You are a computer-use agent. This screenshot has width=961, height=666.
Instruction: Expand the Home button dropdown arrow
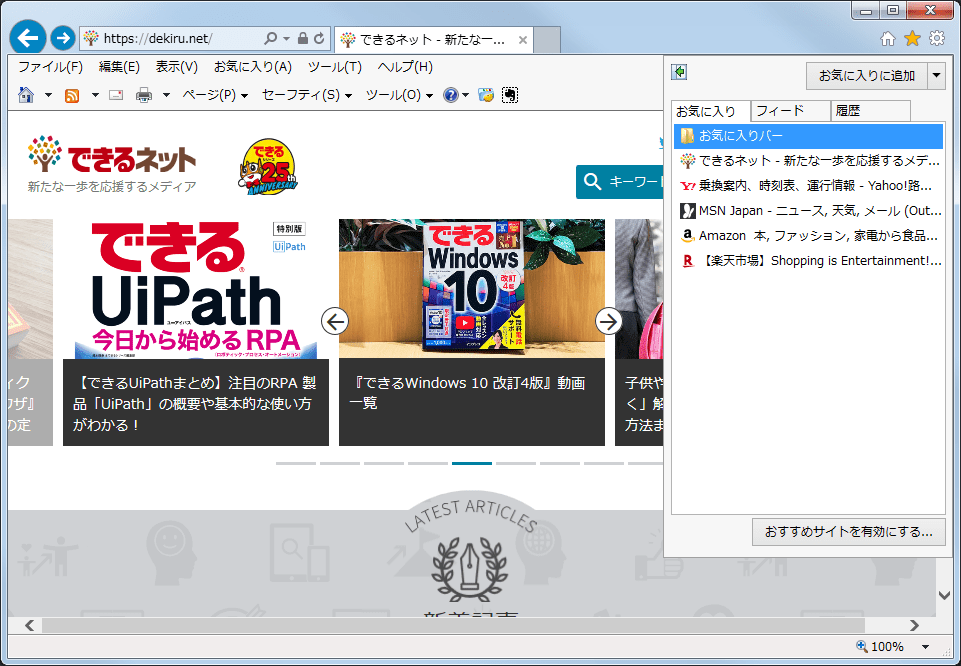(x=48, y=96)
